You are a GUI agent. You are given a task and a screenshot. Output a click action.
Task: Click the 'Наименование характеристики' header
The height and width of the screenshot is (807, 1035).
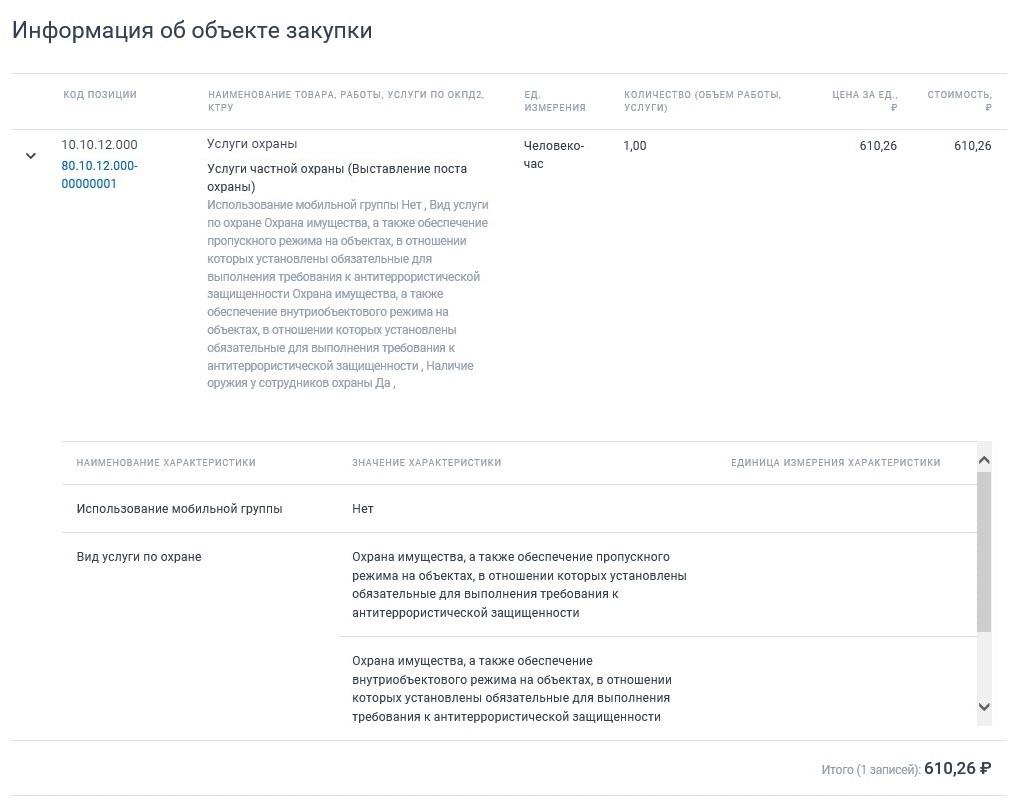point(166,463)
